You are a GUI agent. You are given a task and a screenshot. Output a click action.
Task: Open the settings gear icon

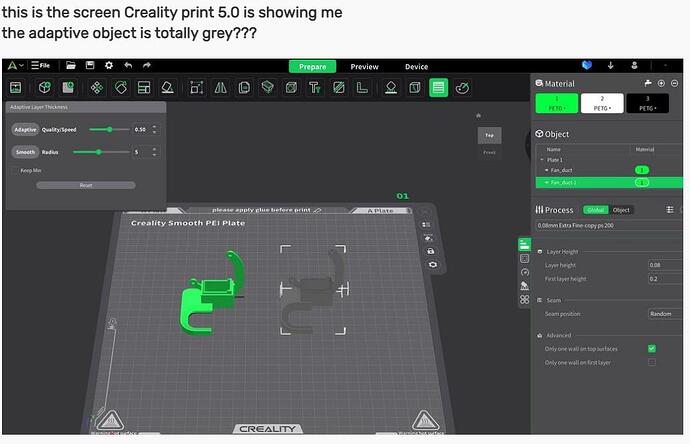(108, 66)
